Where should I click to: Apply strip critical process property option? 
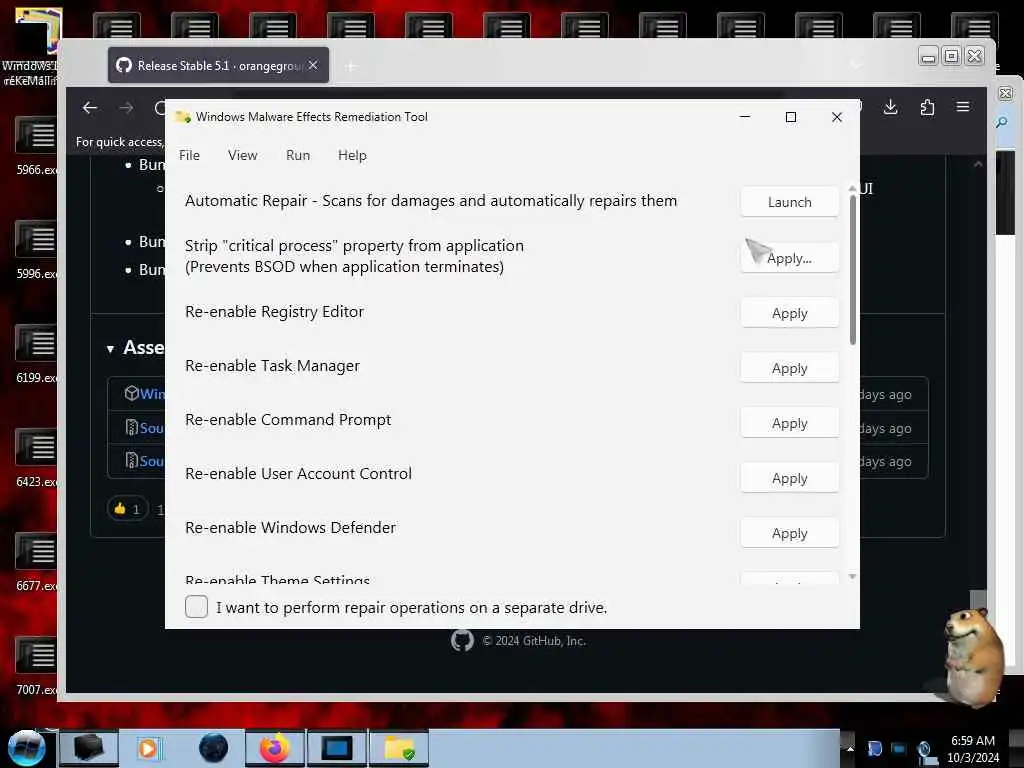[789, 258]
